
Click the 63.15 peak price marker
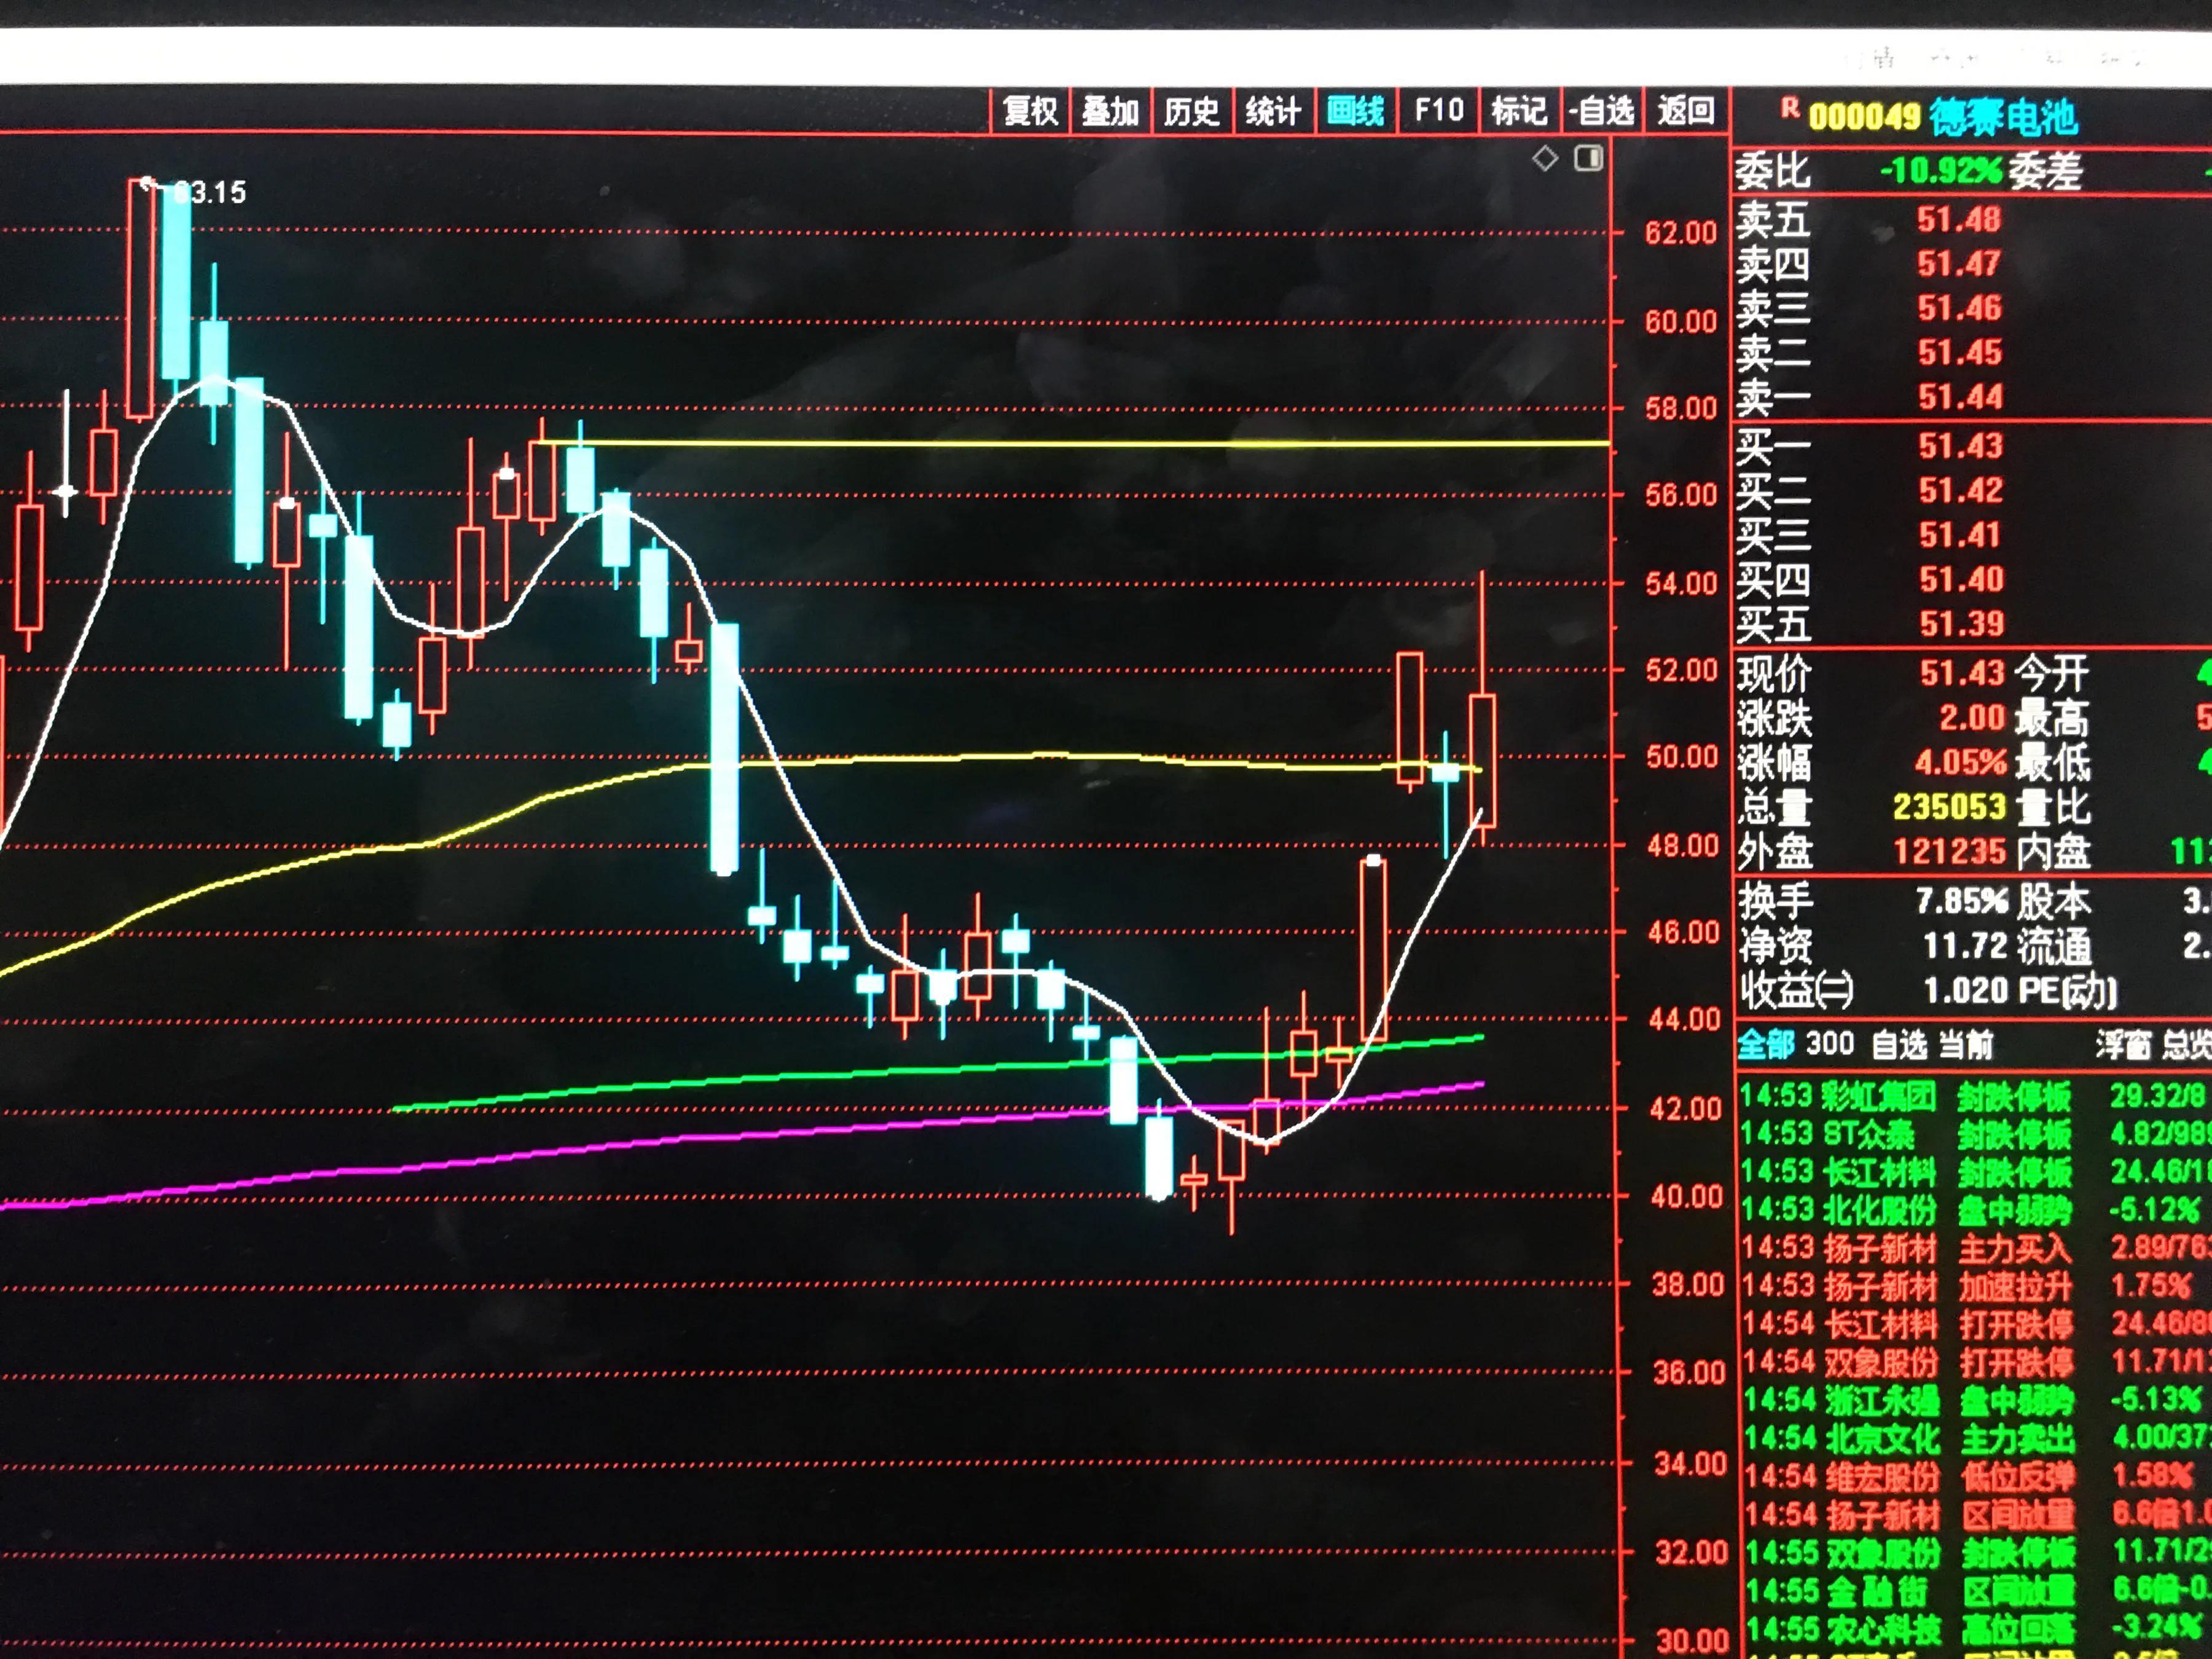[x=208, y=192]
